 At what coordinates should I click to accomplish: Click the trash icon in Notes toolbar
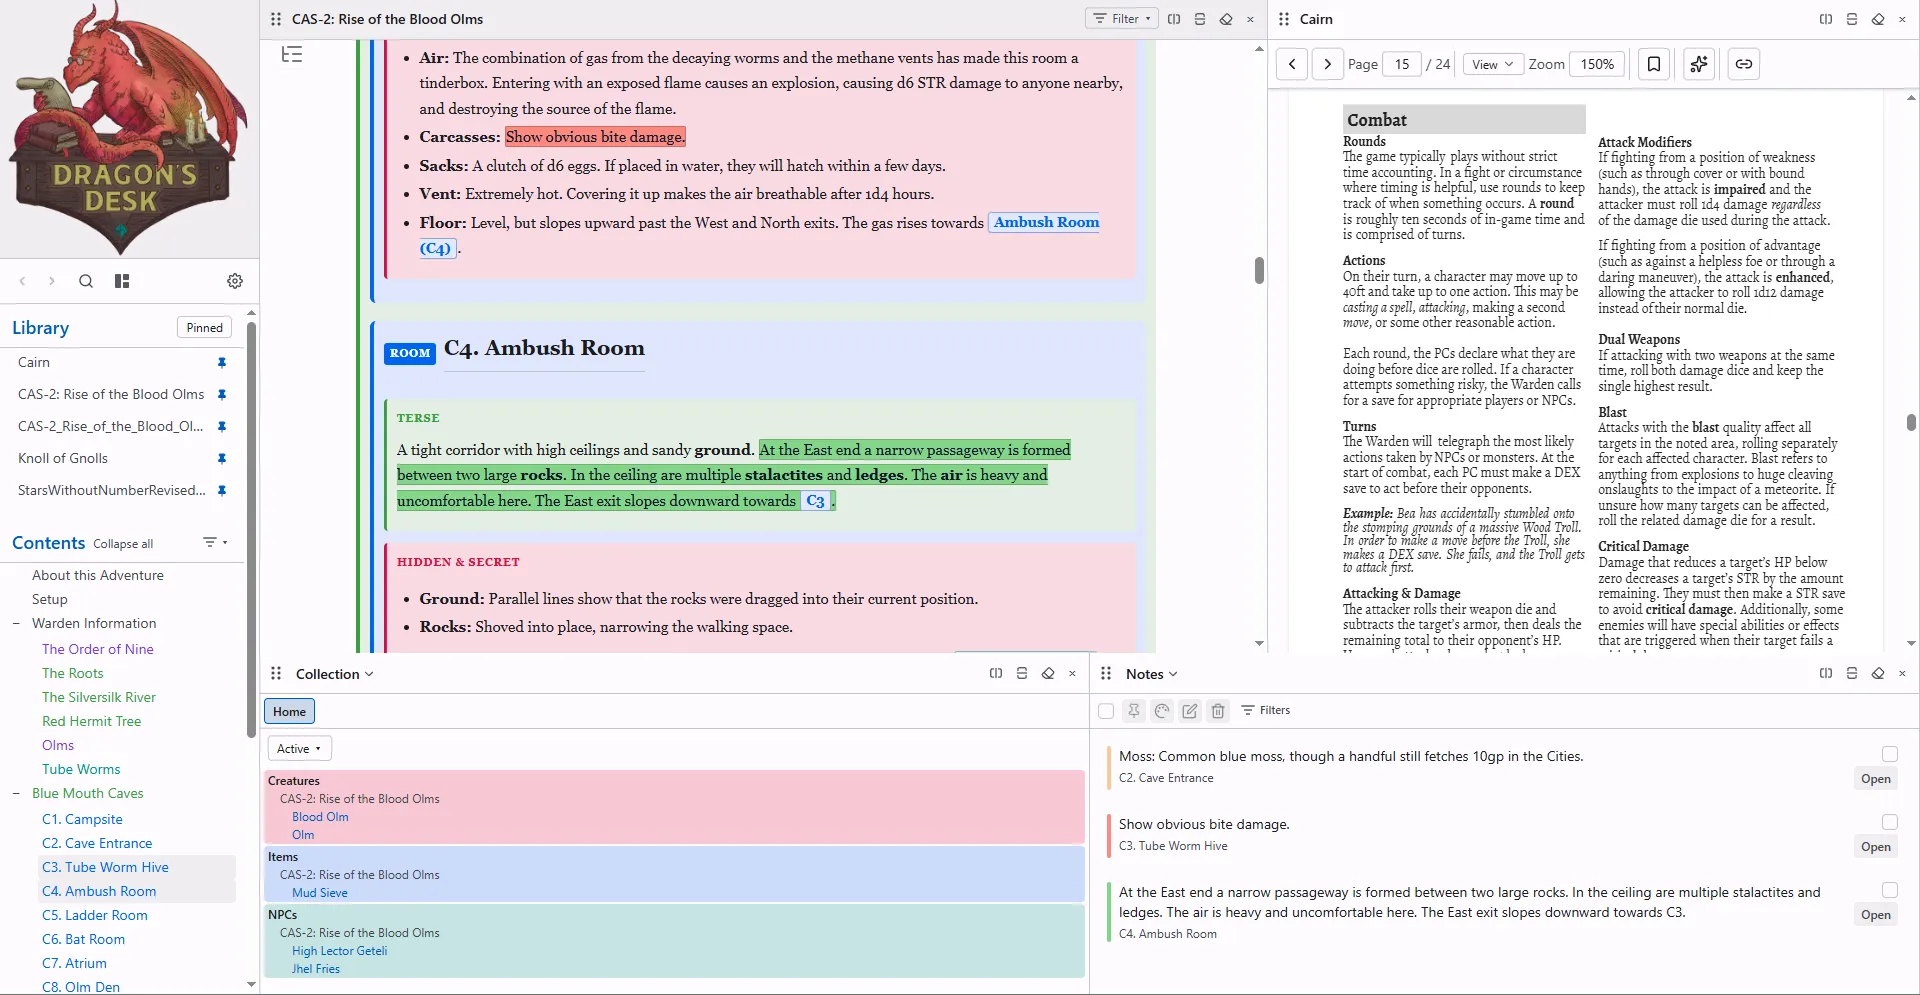(x=1218, y=711)
